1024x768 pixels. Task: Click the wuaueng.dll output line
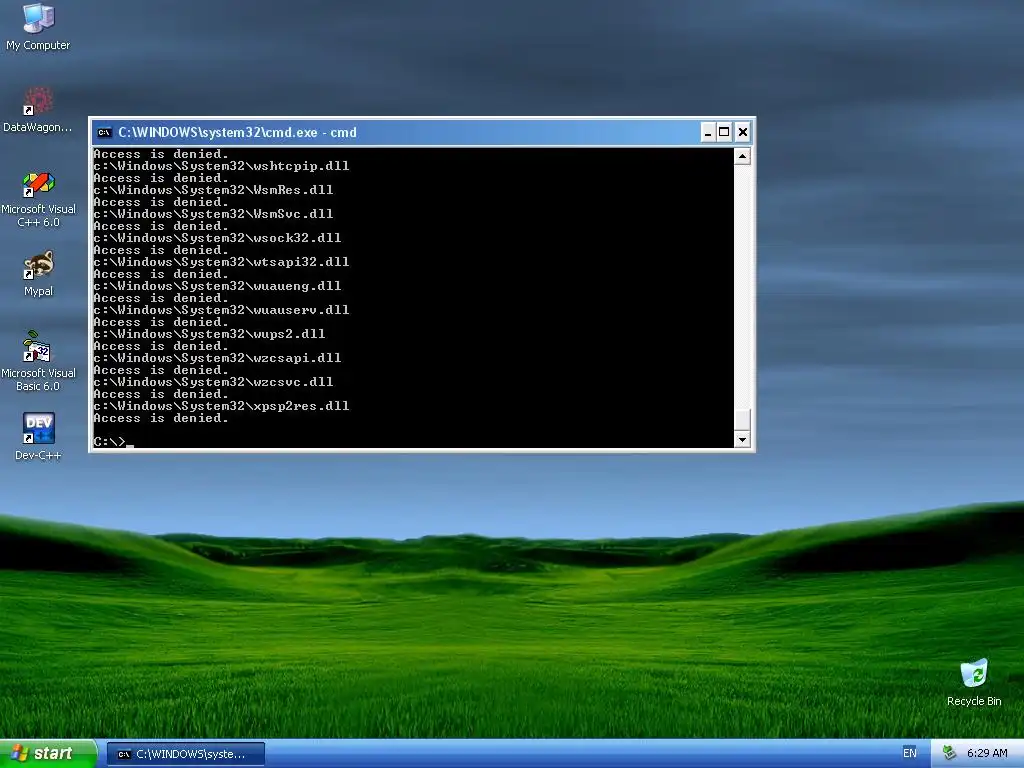(217, 286)
